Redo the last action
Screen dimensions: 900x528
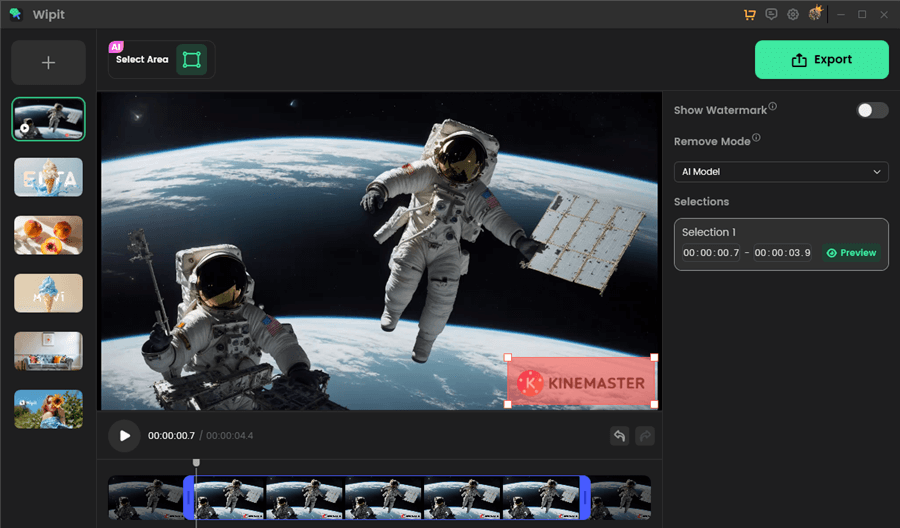tap(645, 436)
